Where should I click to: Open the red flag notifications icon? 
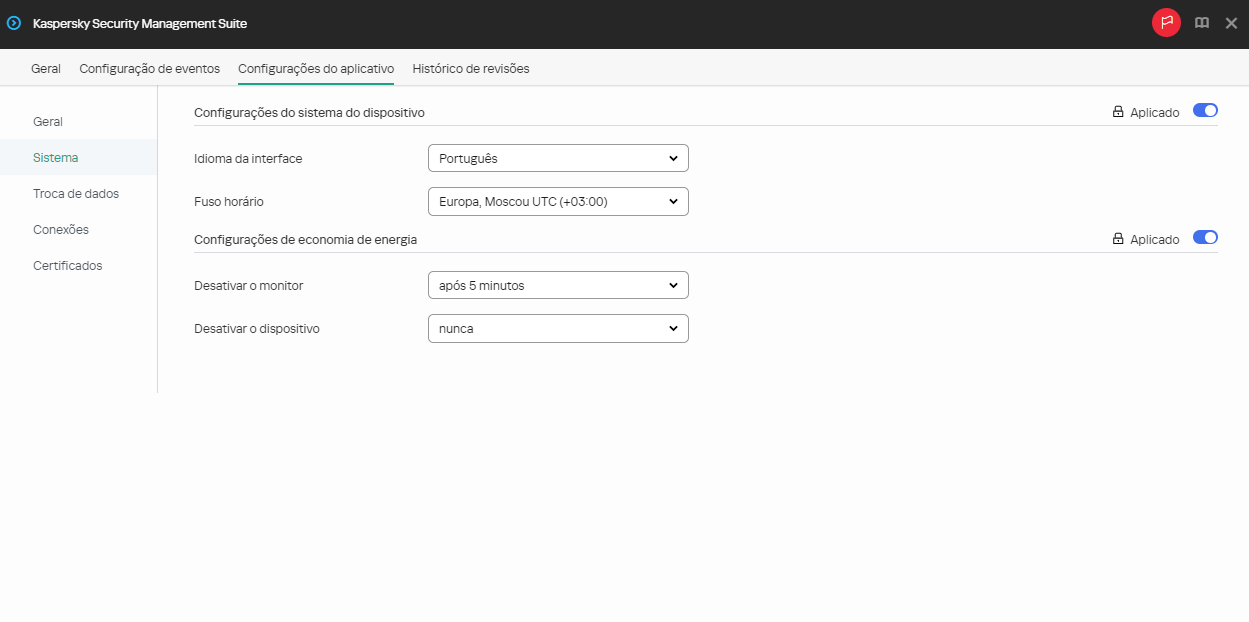pyautogui.click(x=1165, y=22)
